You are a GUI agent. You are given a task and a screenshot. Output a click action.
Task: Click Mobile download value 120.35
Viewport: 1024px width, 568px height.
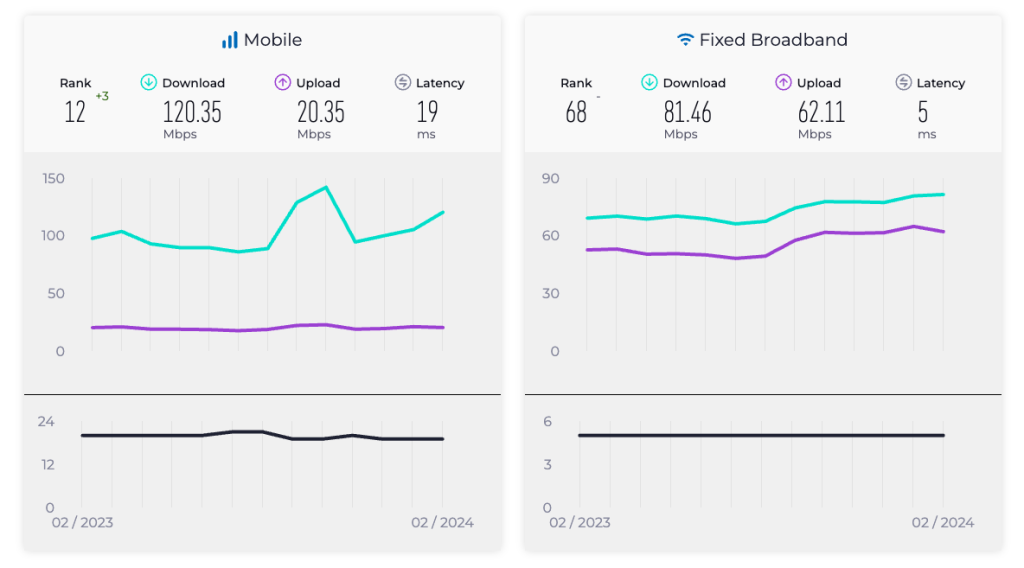coord(192,111)
